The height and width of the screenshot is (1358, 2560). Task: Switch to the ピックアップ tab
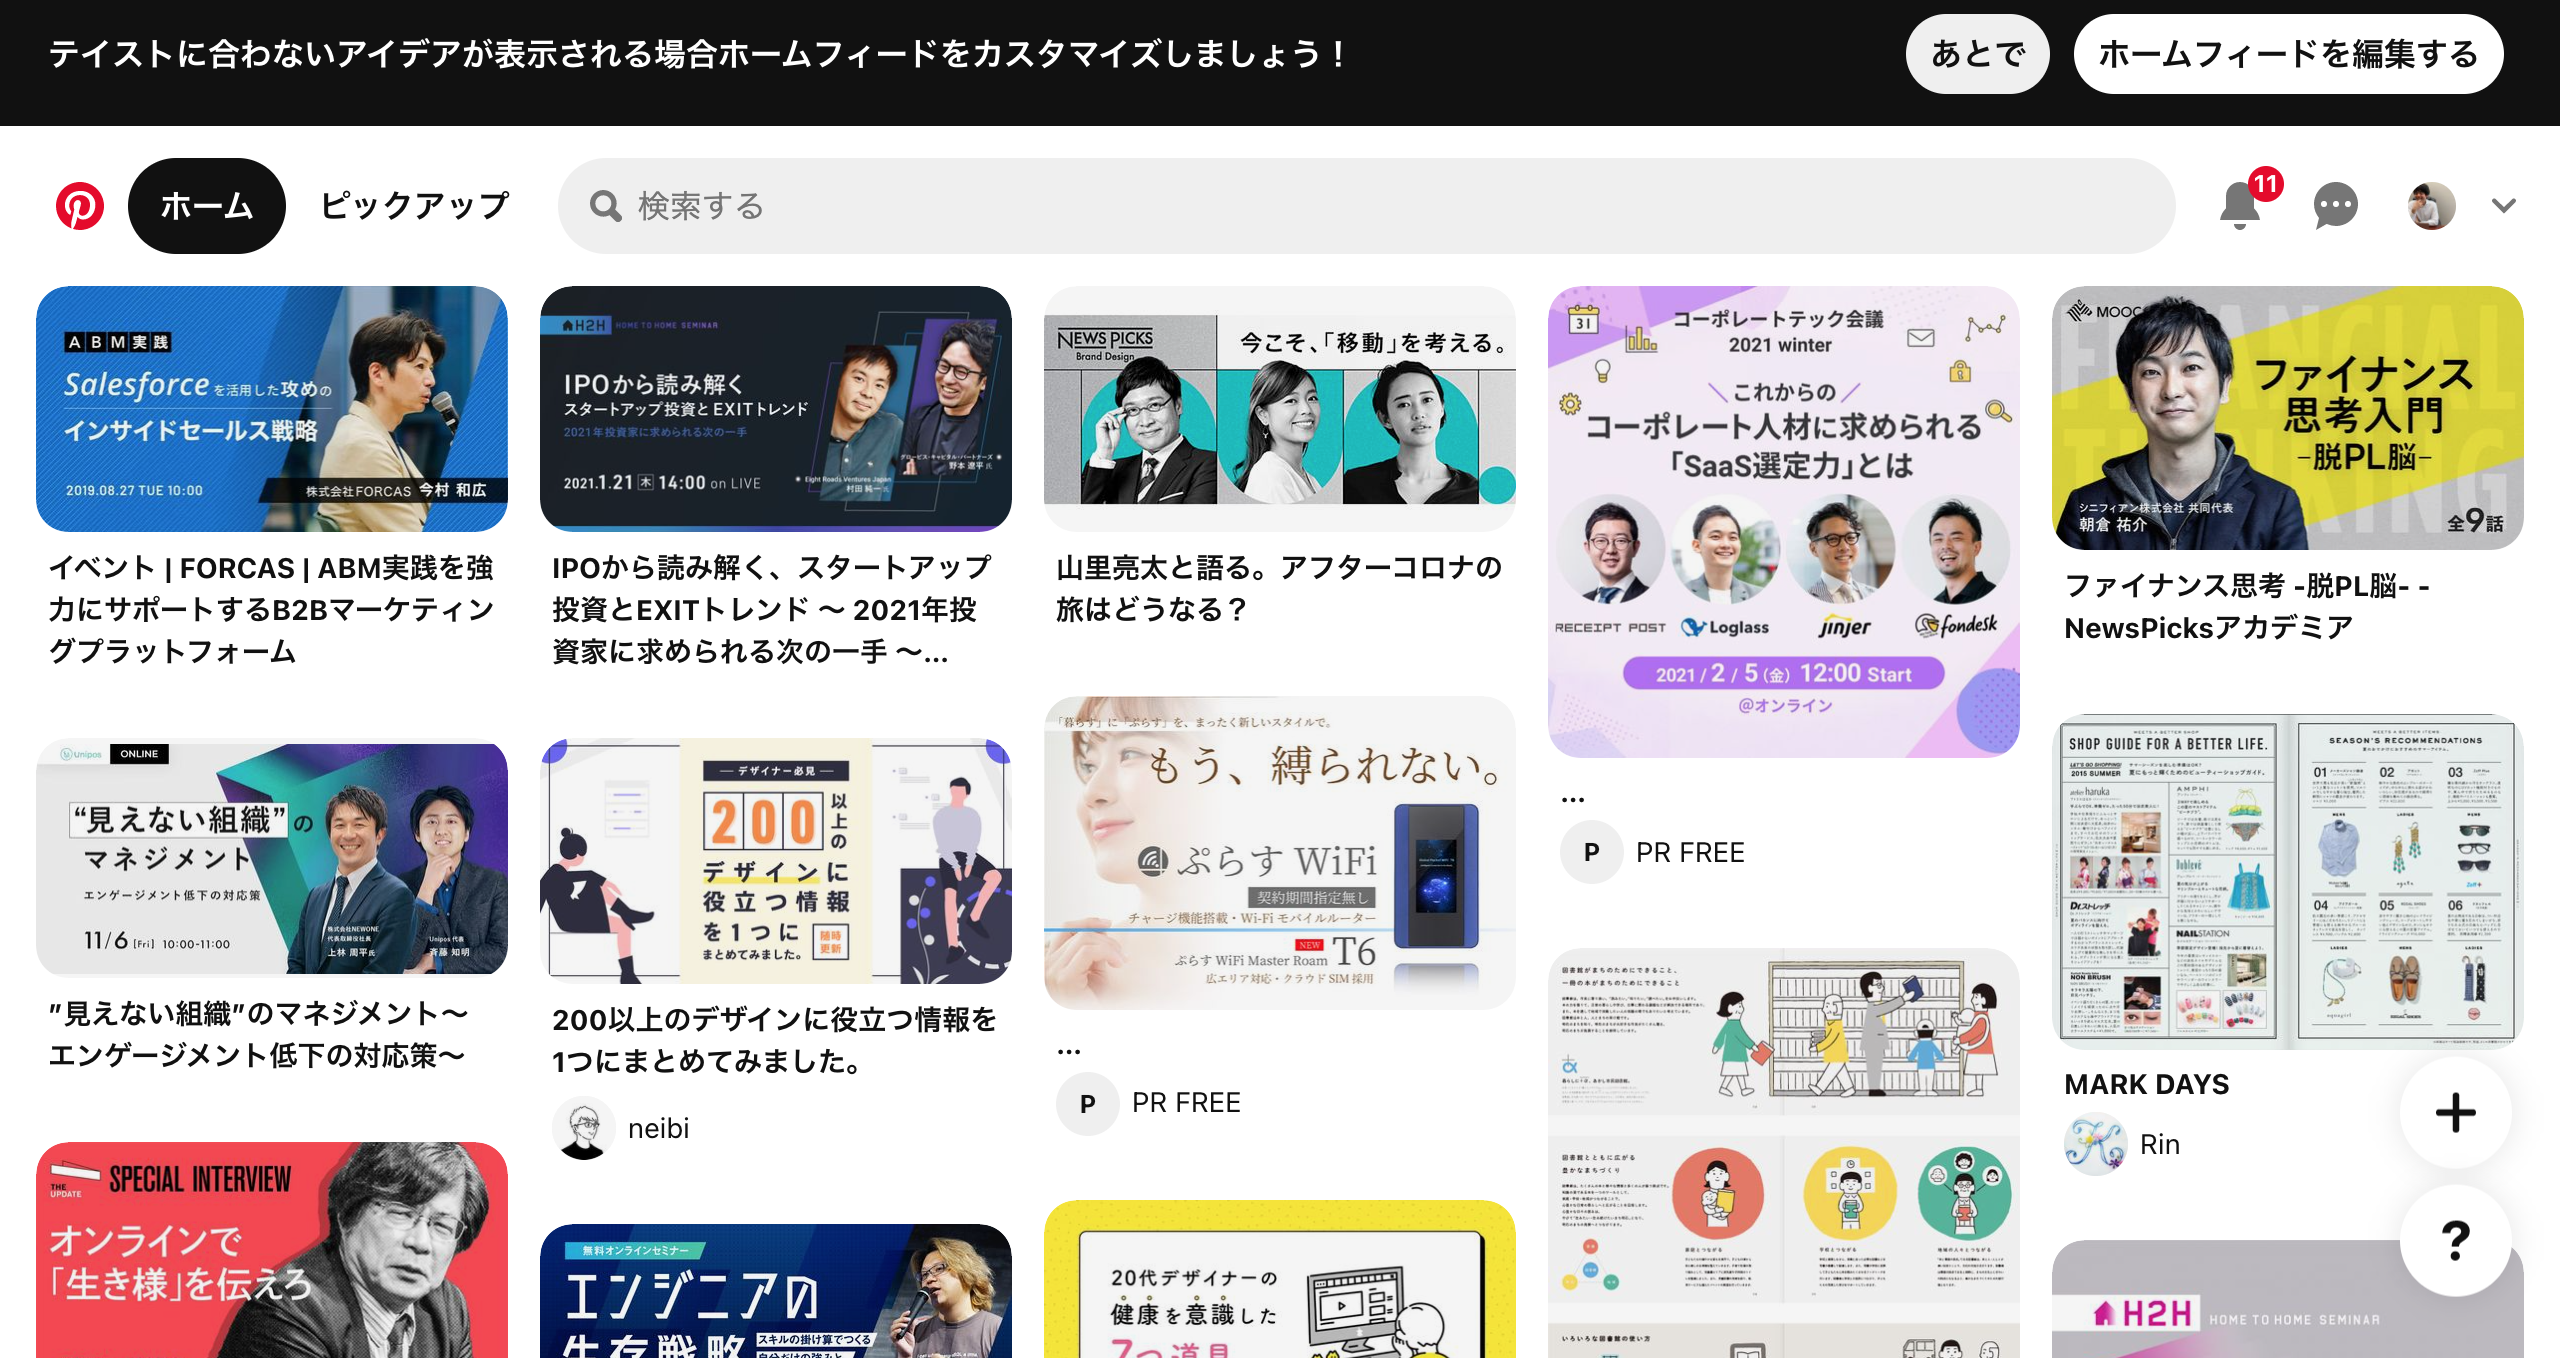pyautogui.click(x=414, y=206)
